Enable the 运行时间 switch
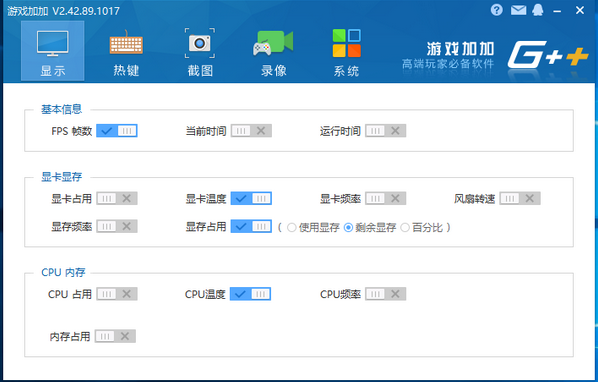The image size is (598, 382). pos(386,131)
